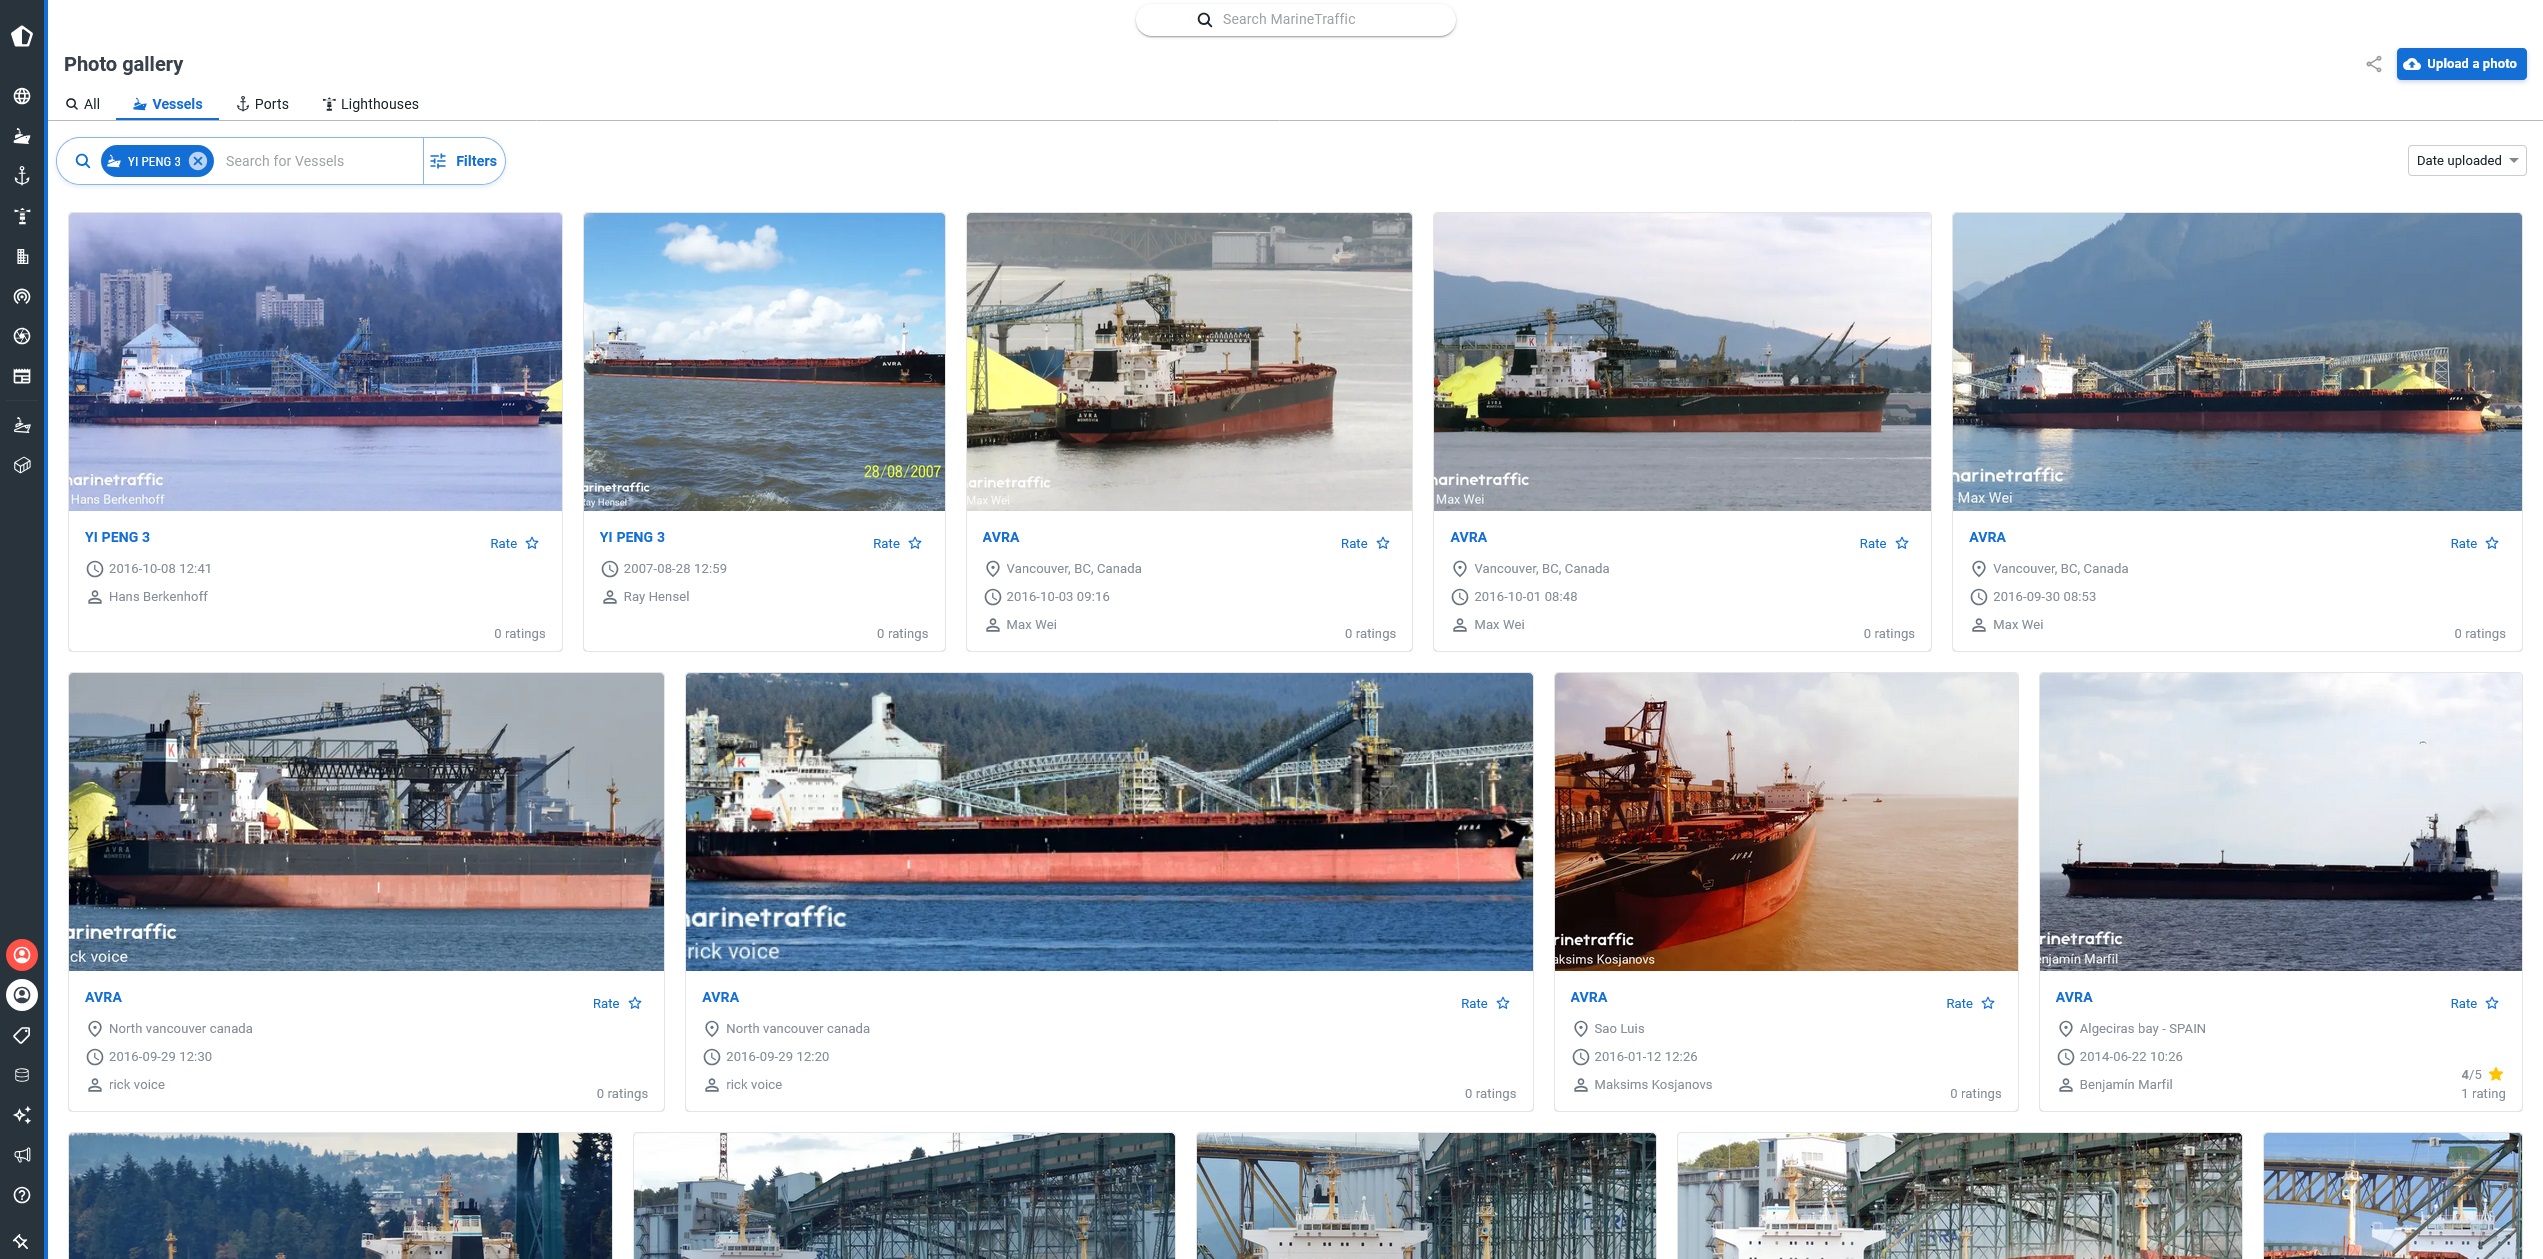The height and width of the screenshot is (1259, 2543).
Task: Switch to the Ports tab
Action: click(262, 104)
